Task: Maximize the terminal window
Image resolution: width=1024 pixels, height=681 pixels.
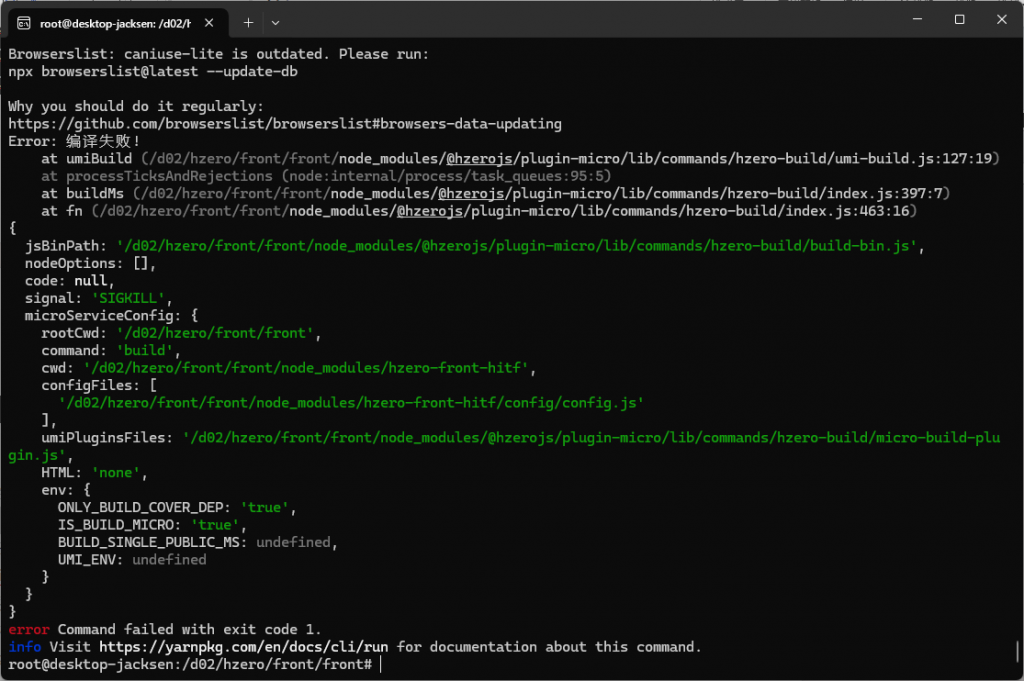Action: tap(959, 20)
